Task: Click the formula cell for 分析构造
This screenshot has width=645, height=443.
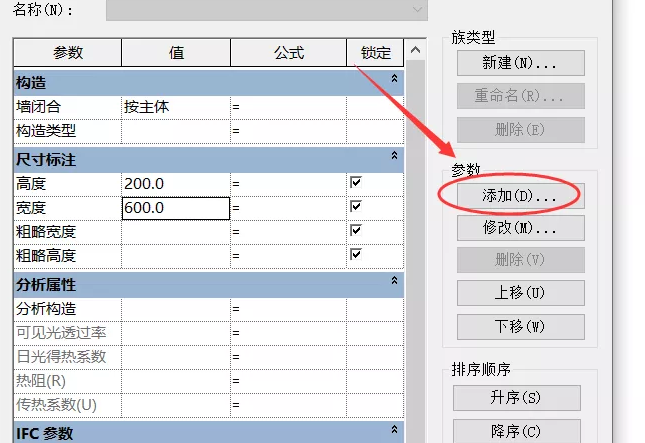Action: [288, 309]
